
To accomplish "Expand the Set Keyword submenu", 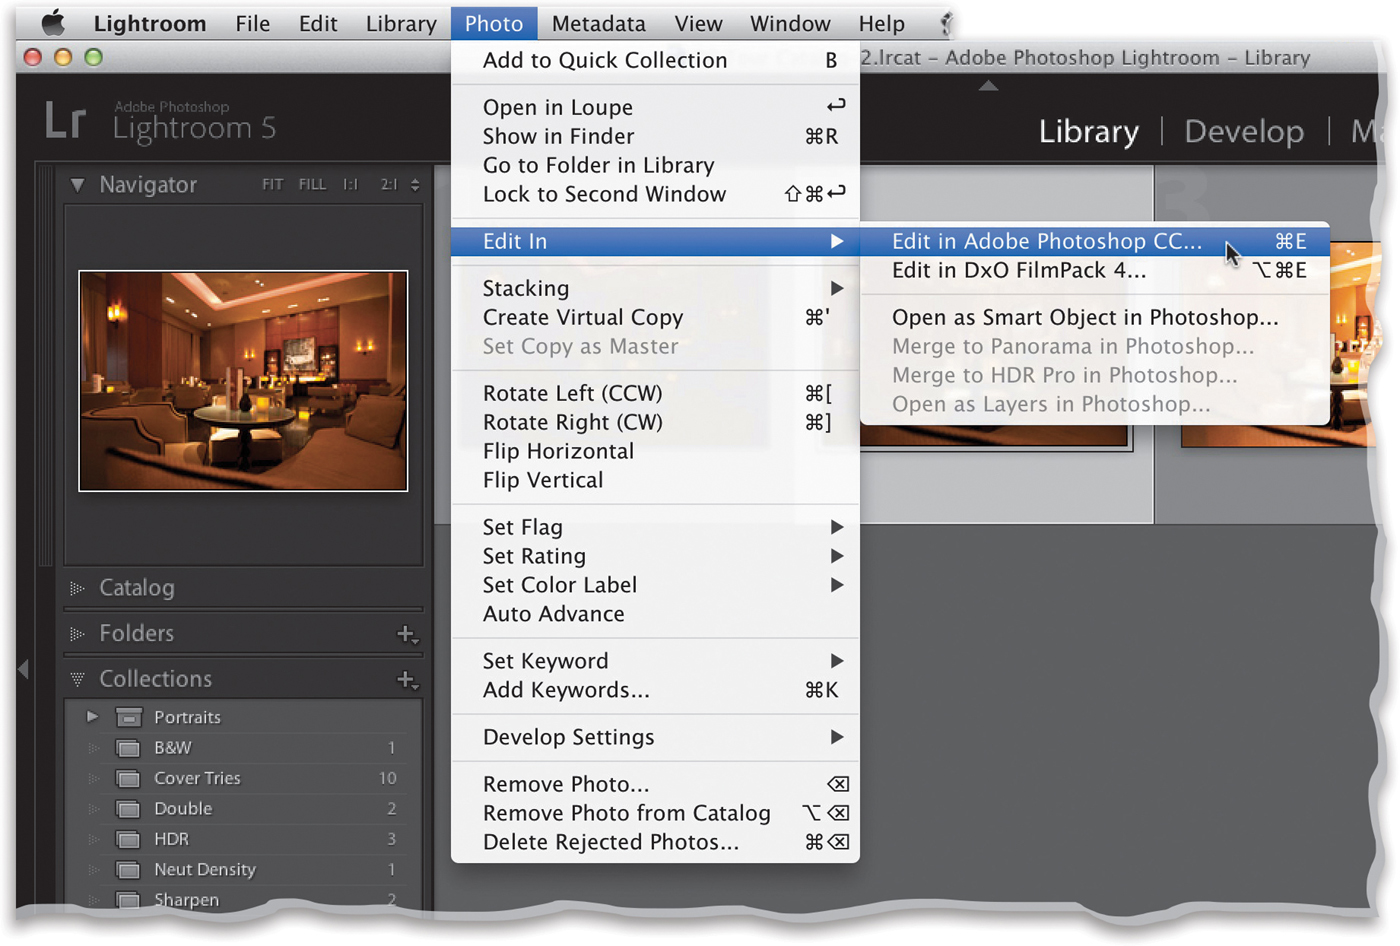I will (x=655, y=661).
